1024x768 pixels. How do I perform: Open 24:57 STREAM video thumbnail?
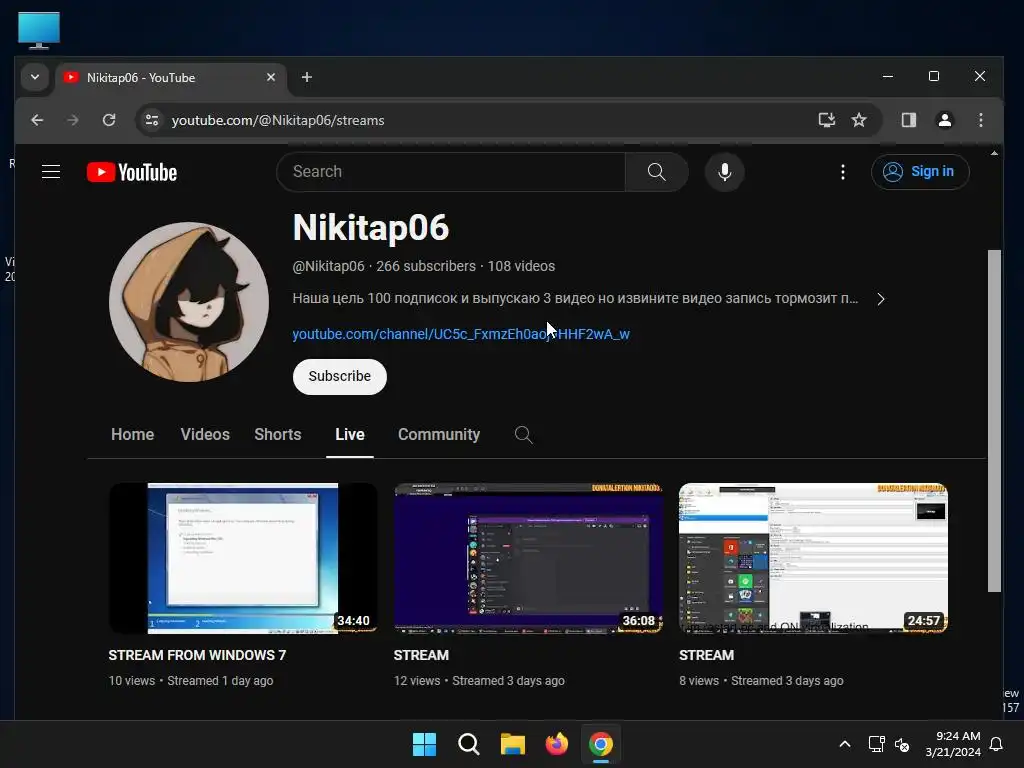point(813,558)
